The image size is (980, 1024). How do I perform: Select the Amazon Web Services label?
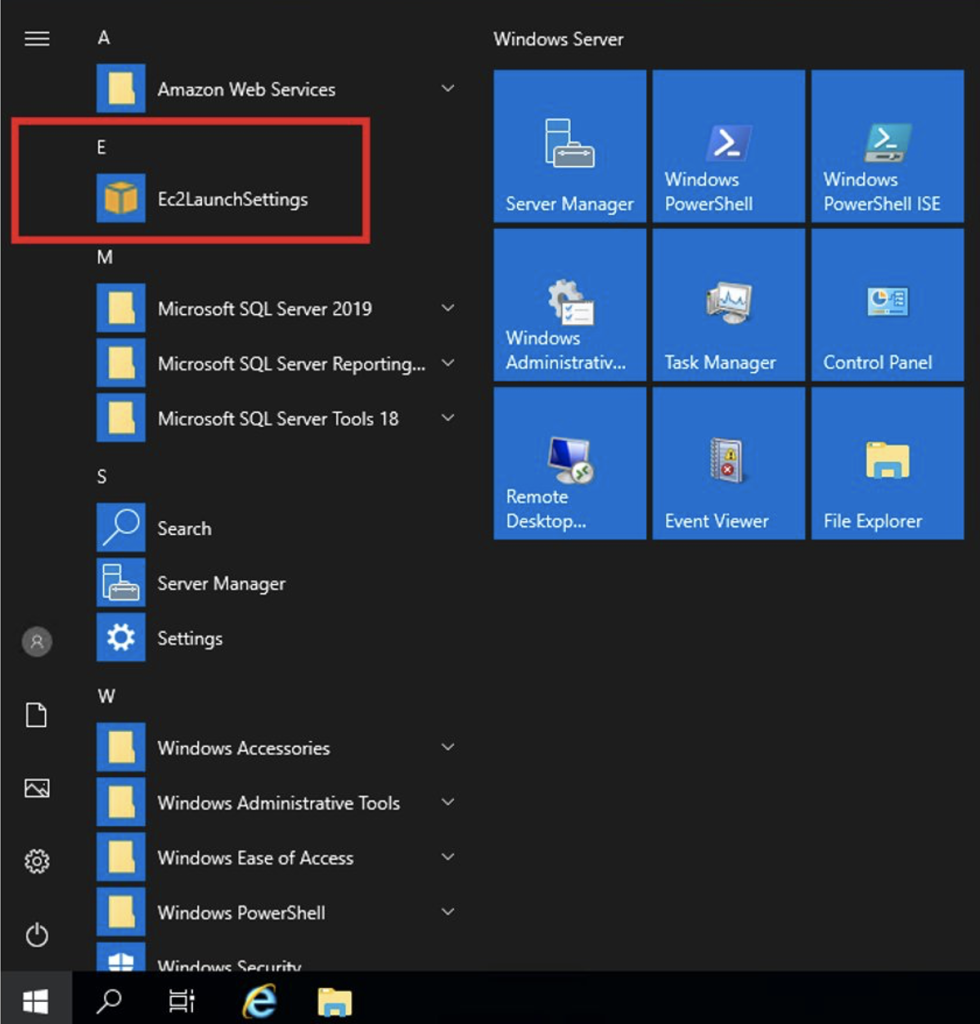[246, 89]
